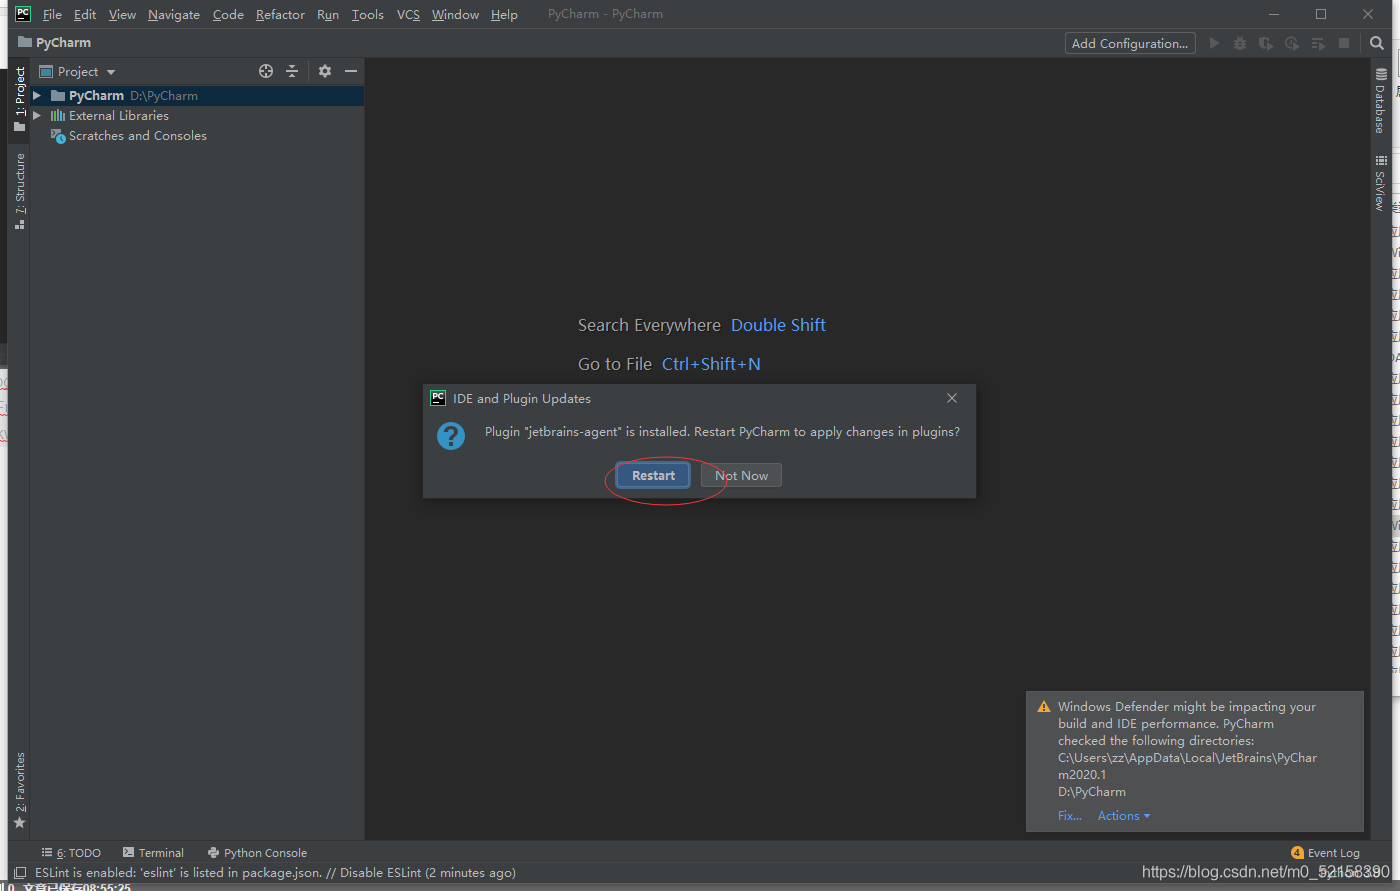This screenshot has height=891, width=1400.
Task: Click Double Shift shortcut hint text
Action: point(778,325)
